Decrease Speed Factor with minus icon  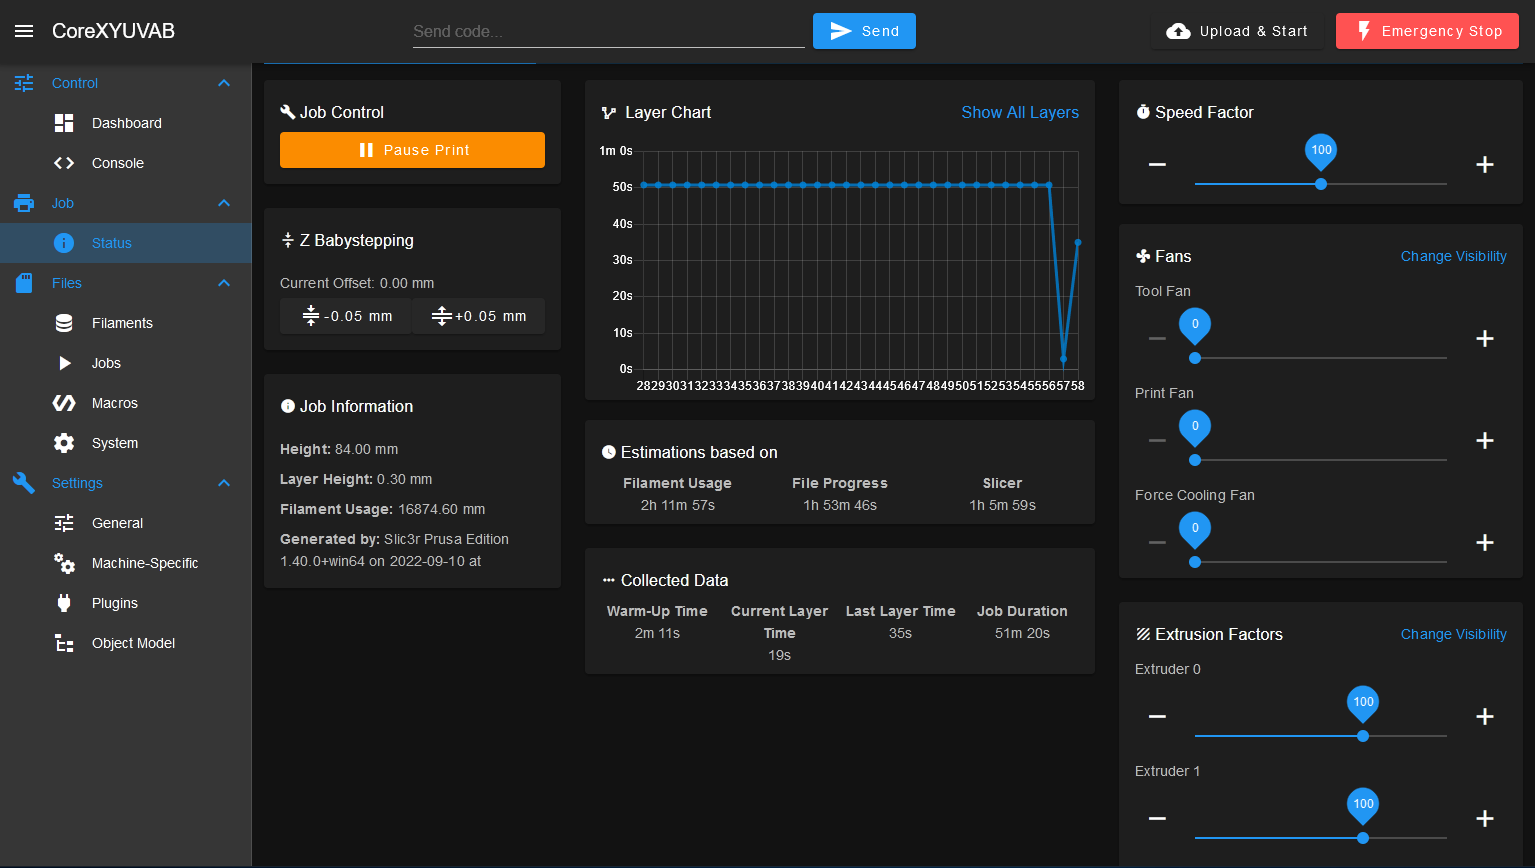click(1157, 164)
